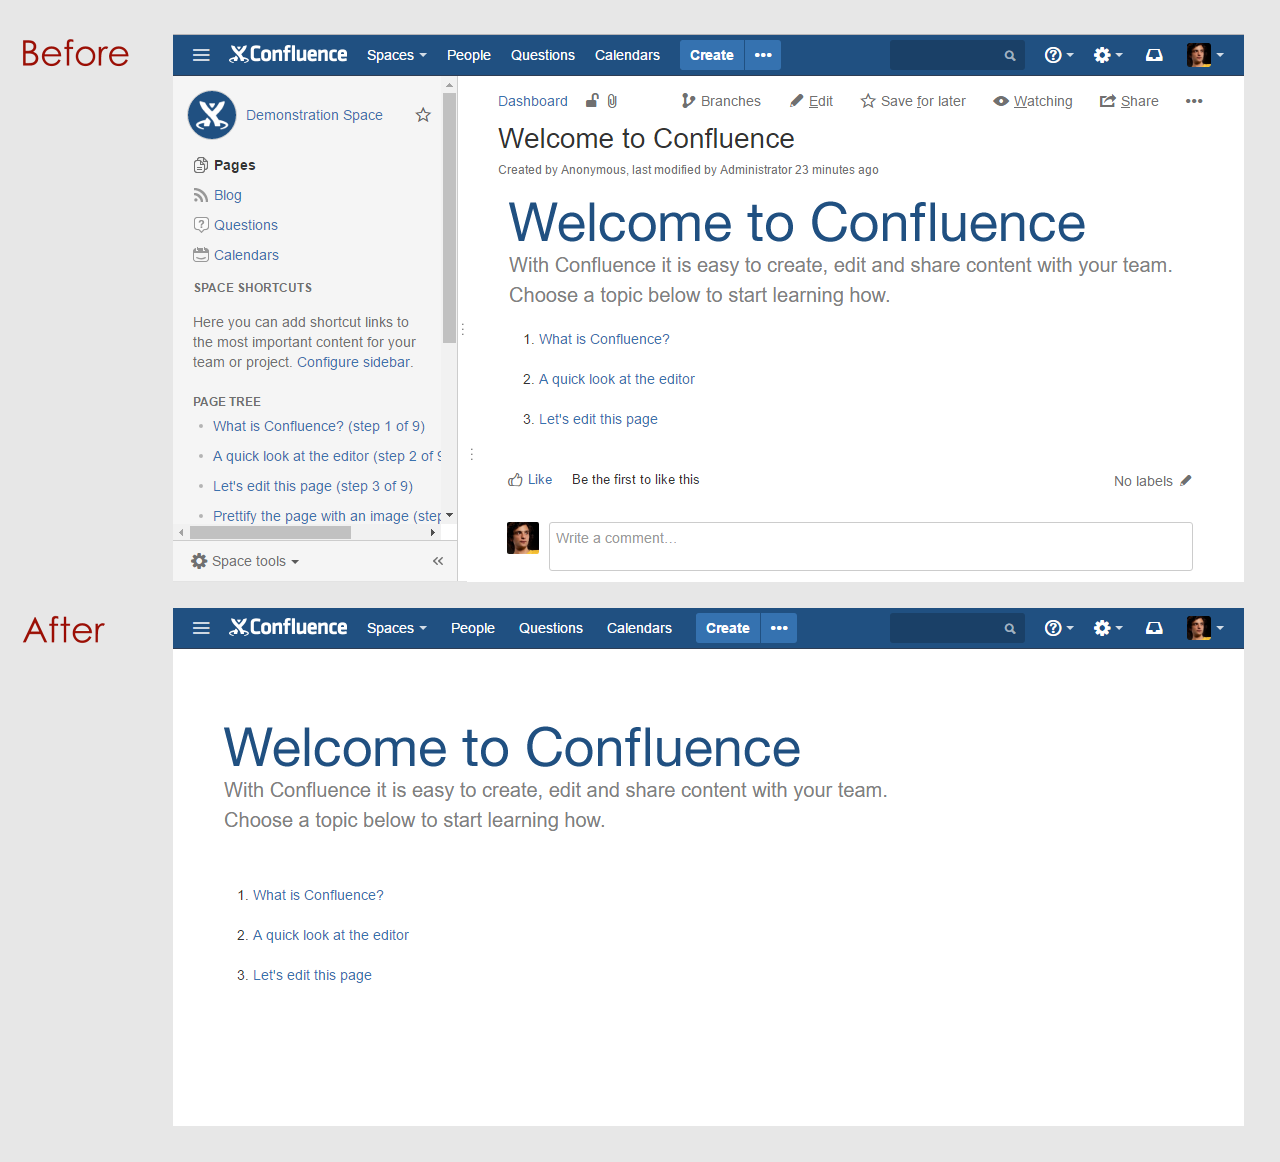The width and height of the screenshot is (1280, 1162).
Task: Open 'Let's edit this page (step 3 of 9)'
Action: pos(313,486)
